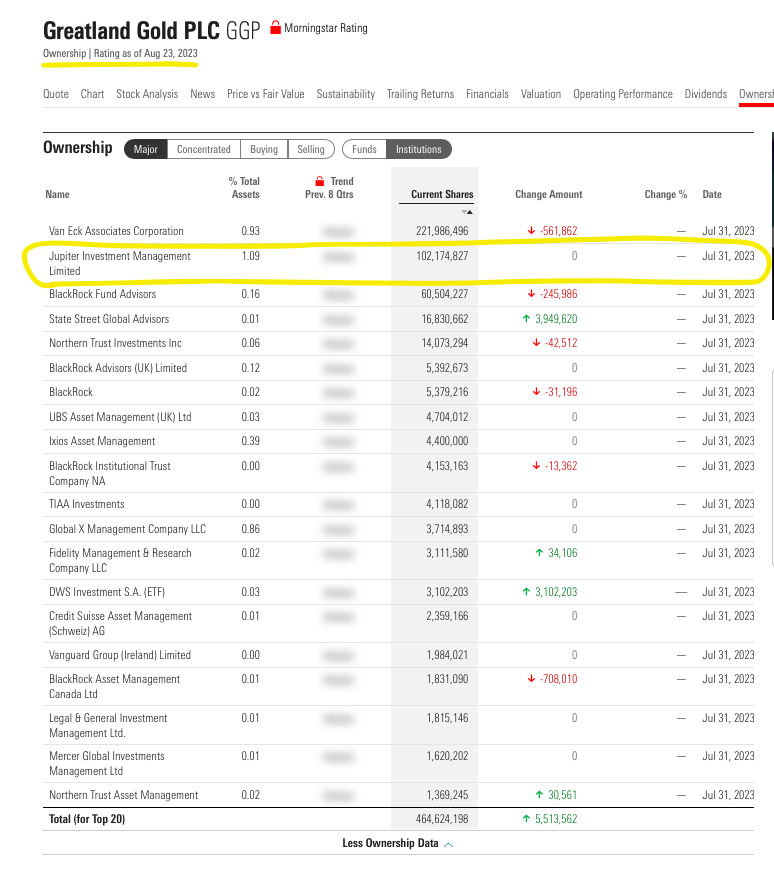The height and width of the screenshot is (871, 774).
Task: Click the Change % column header
Action: point(666,194)
